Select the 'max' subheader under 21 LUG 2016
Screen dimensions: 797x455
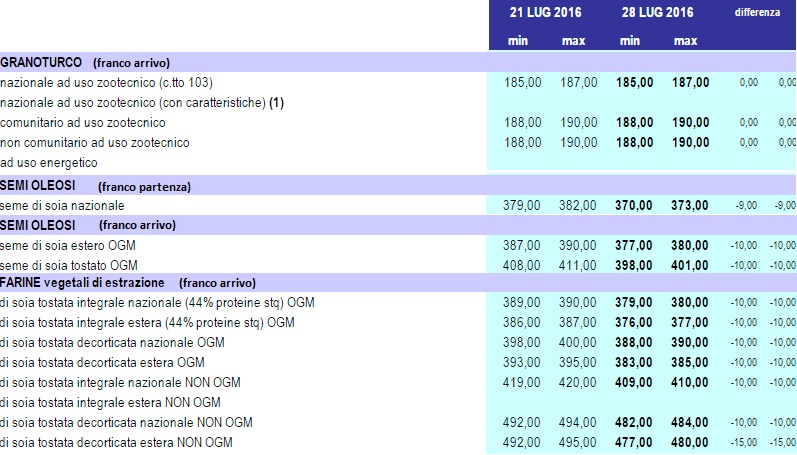coord(573,41)
